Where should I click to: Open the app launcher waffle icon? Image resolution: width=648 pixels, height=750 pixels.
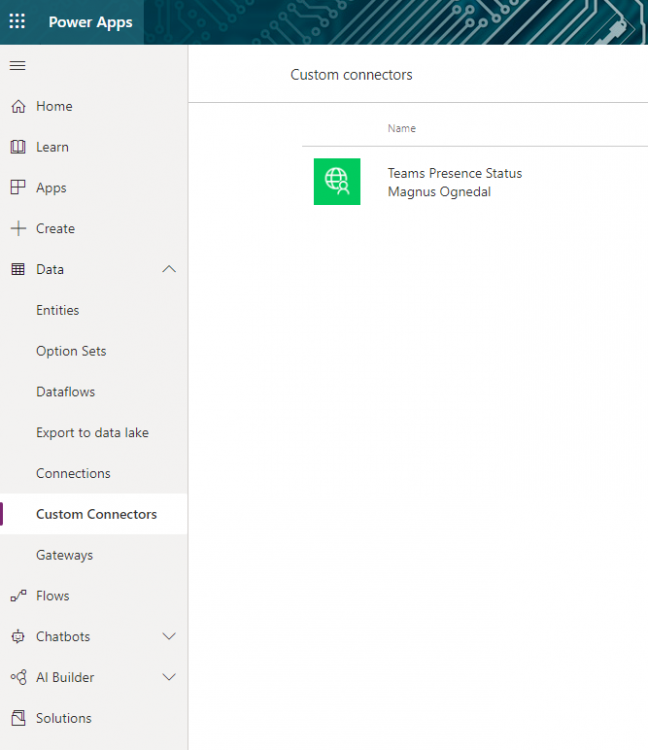pos(17,22)
